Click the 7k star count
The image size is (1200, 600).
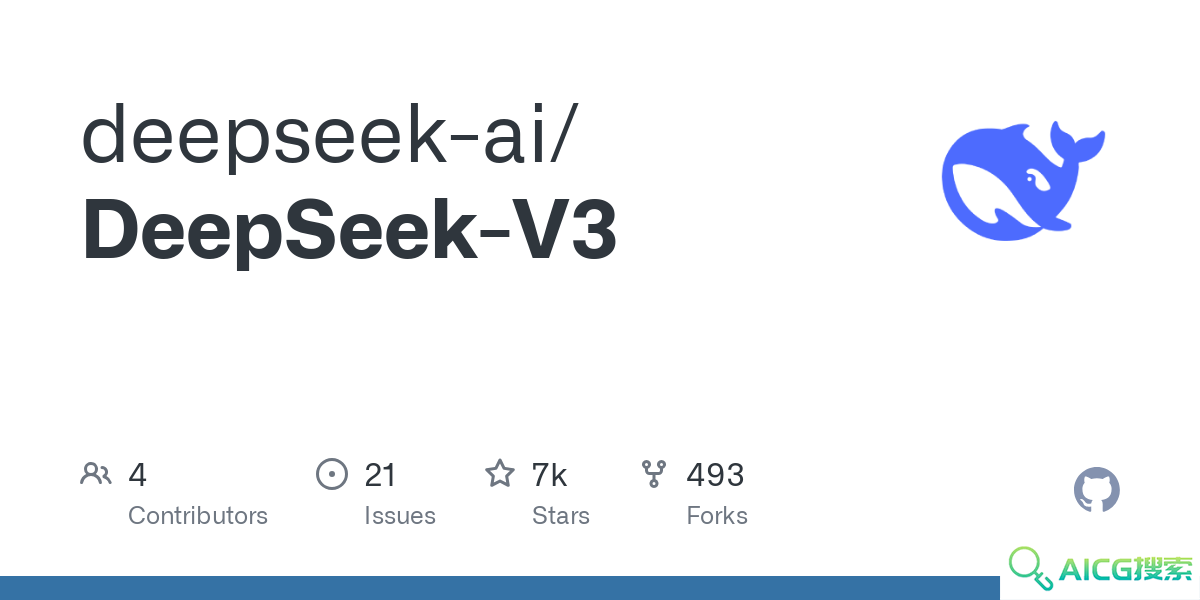[x=549, y=475]
